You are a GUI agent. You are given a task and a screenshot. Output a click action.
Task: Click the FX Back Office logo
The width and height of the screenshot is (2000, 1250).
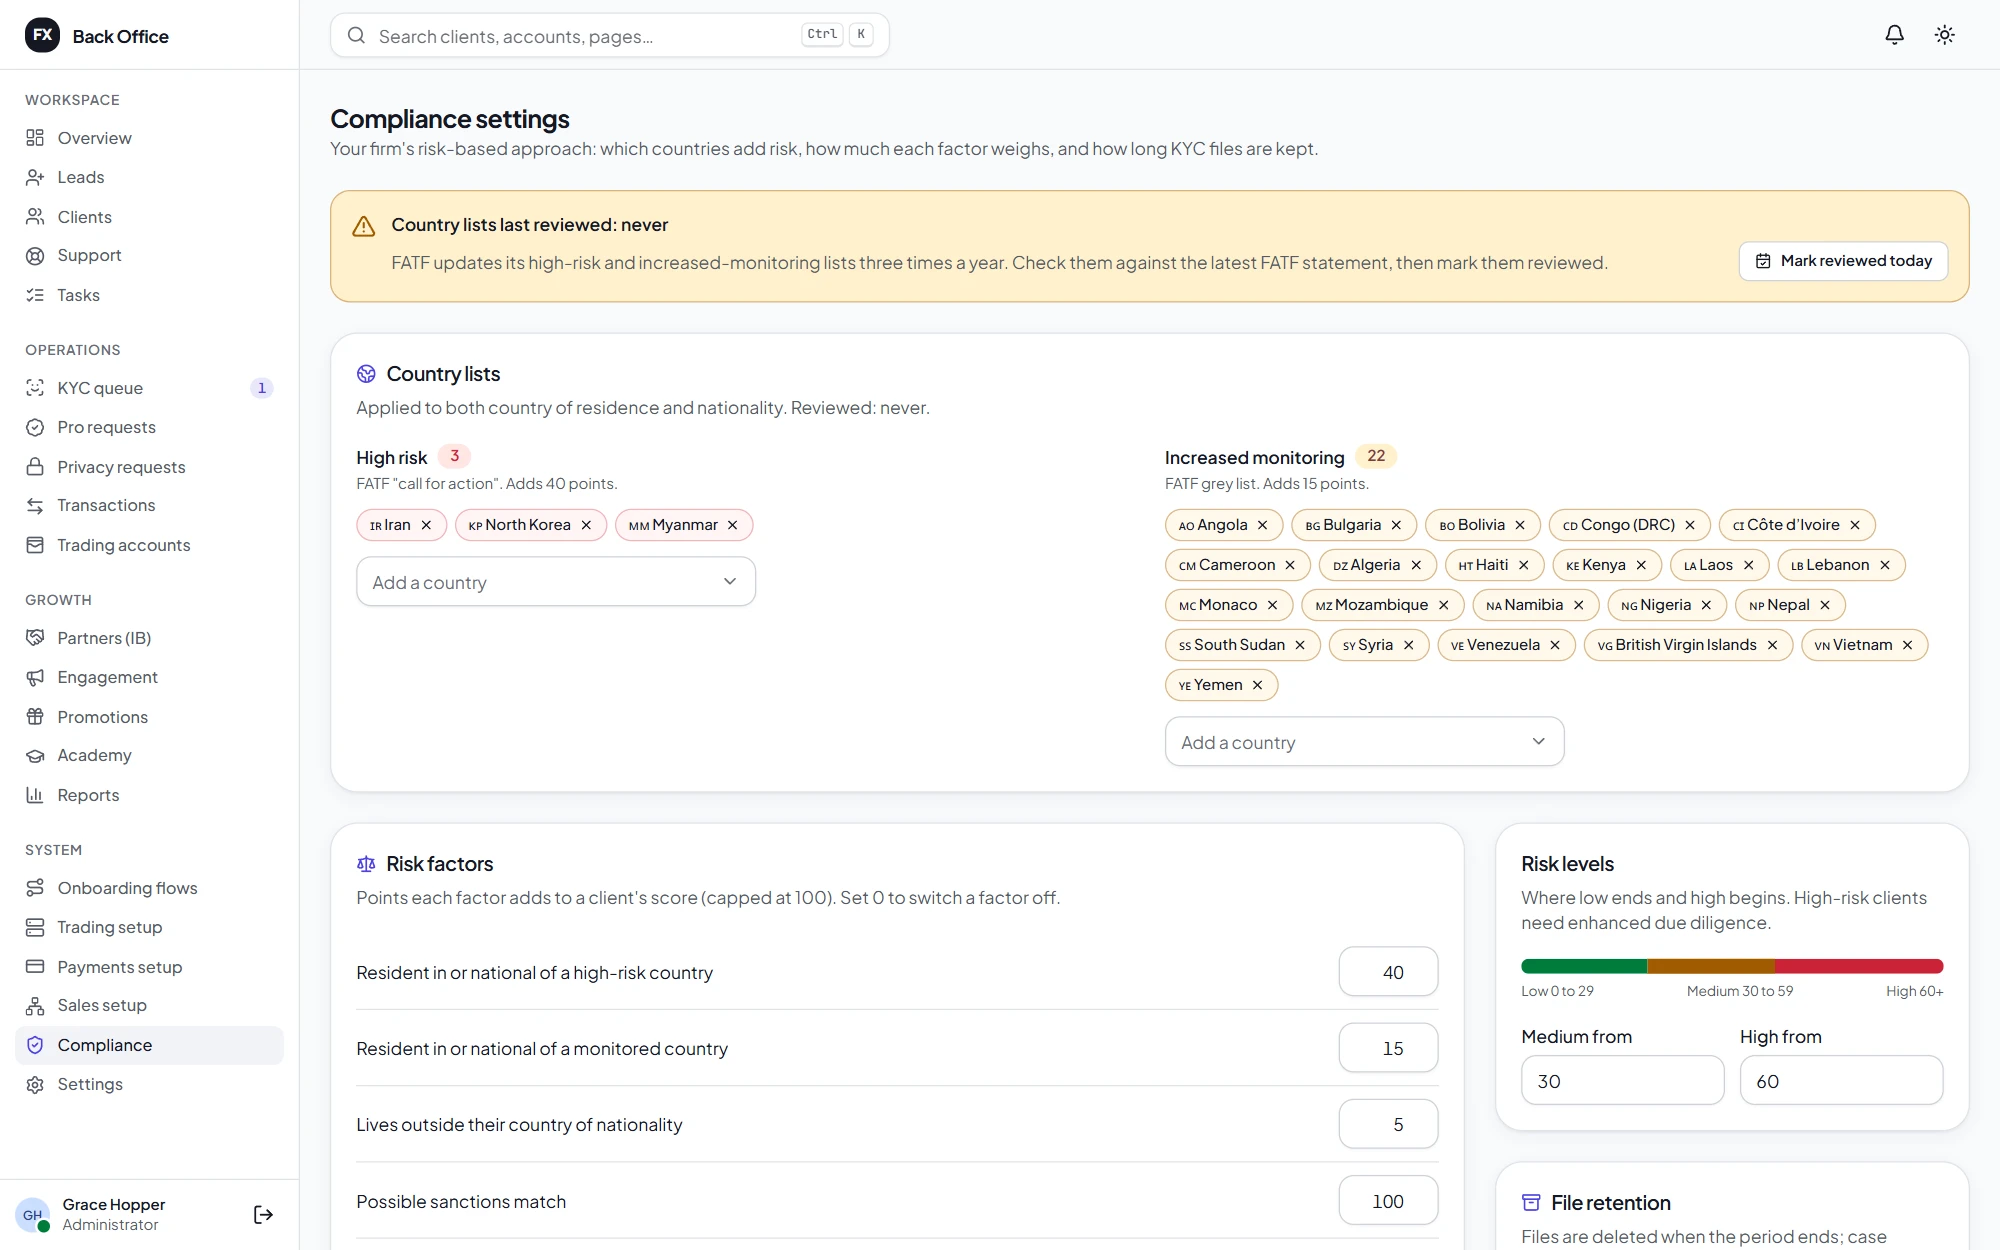pos(96,36)
